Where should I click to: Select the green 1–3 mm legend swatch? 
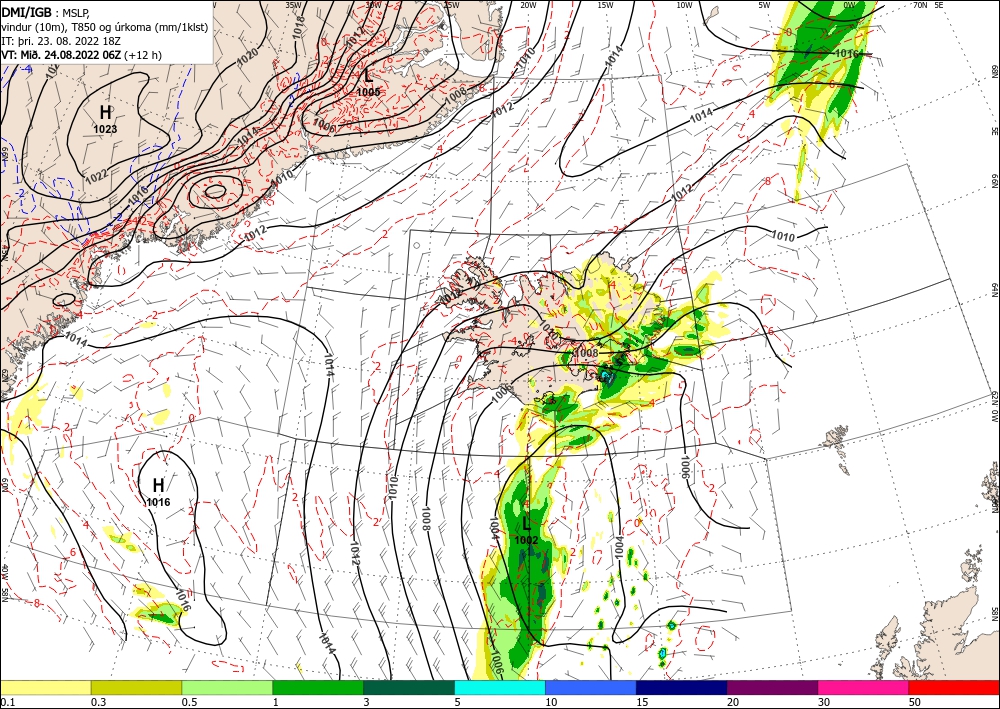[x=318, y=687]
